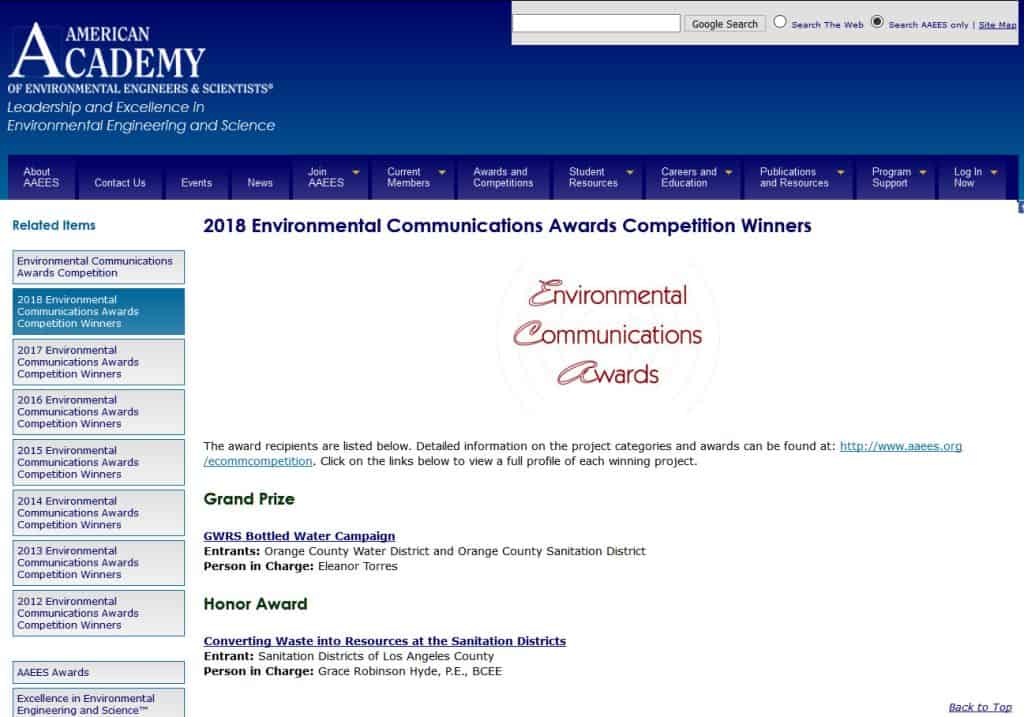Click the American Academy logo

(140, 58)
